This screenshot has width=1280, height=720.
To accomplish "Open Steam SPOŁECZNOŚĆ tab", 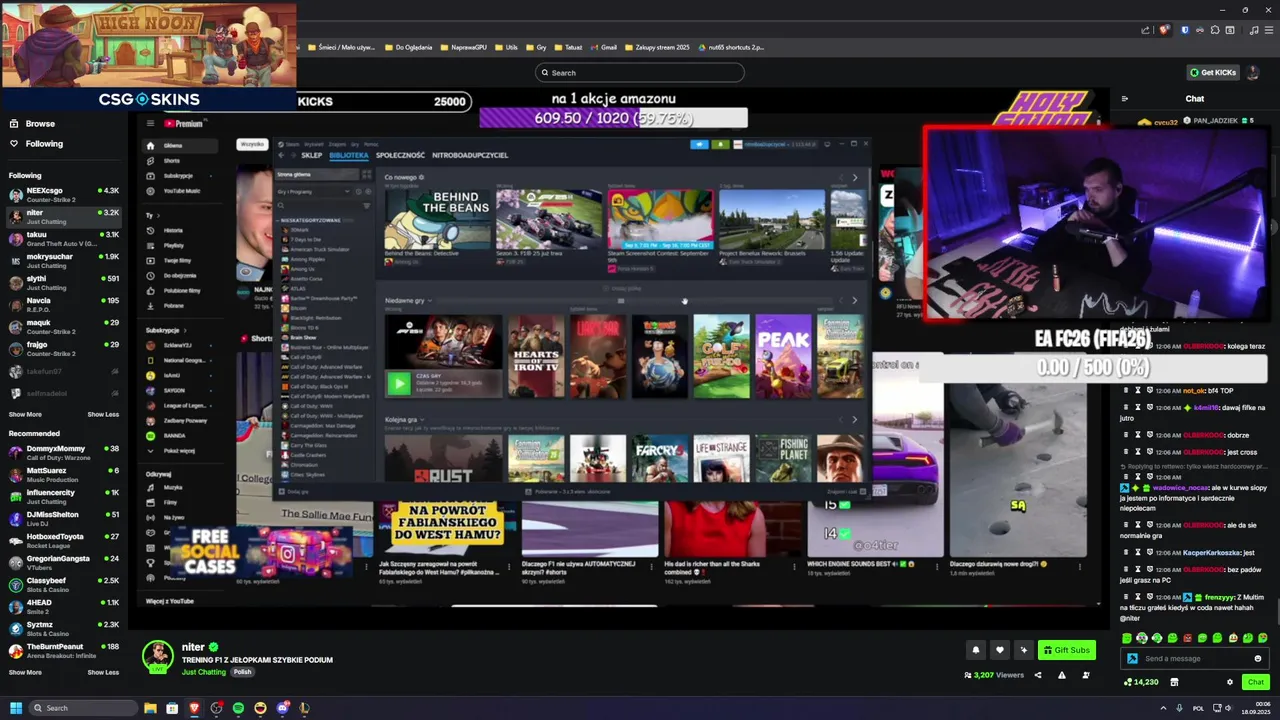I will pyautogui.click(x=400, y=155).
